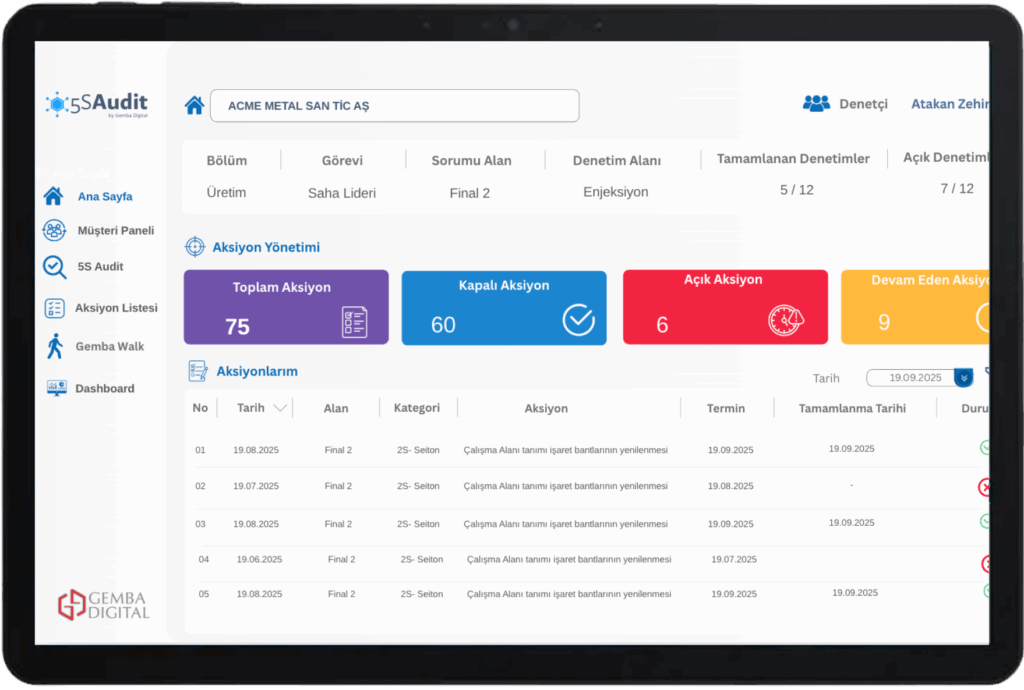Select the purple Toplam Aksiyon card
This screenshot has height=690, width=1024.
pos(286,307)
